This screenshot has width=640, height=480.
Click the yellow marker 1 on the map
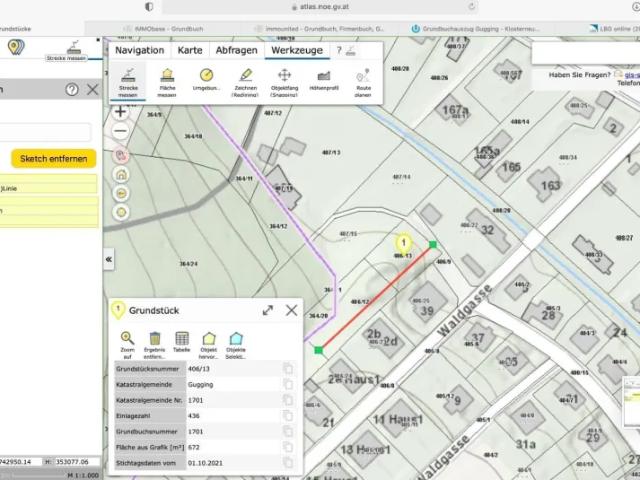coord(403,243)
